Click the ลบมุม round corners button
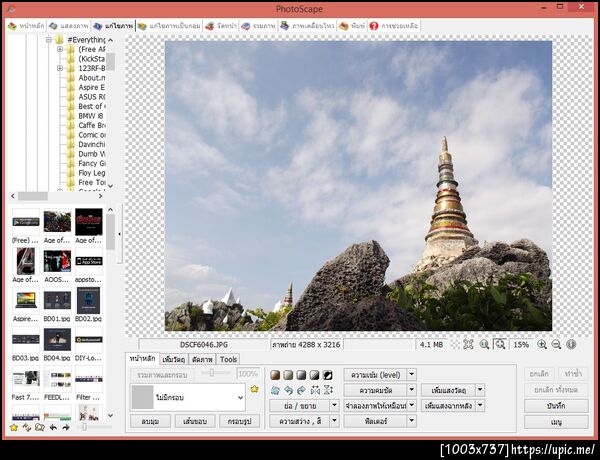 150,421
